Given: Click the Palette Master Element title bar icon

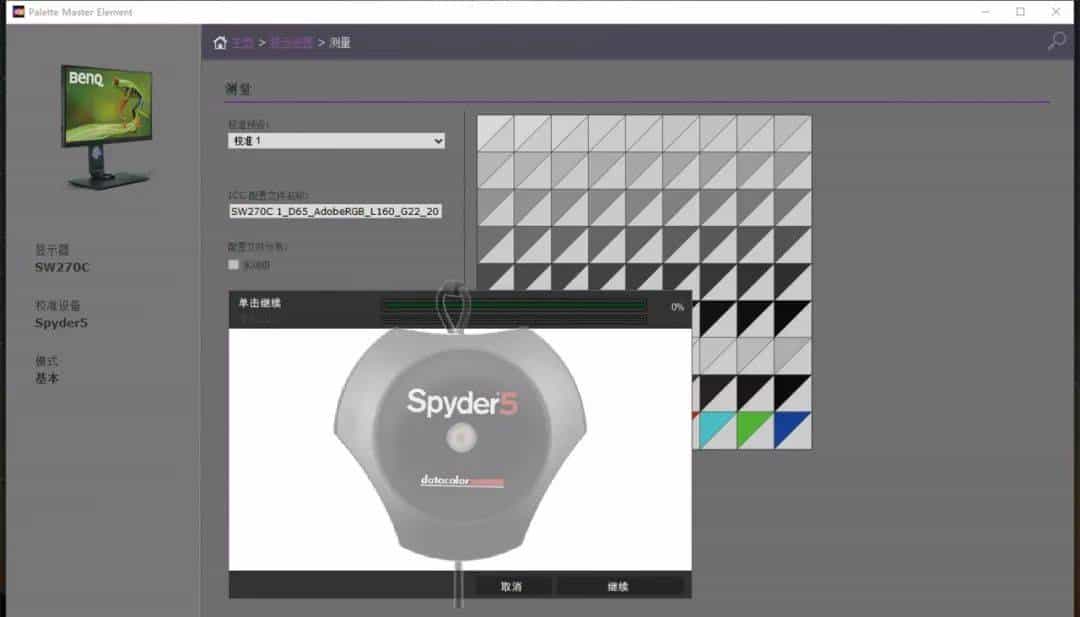Looking at the screenshot, I should click(x=18, y=11).
